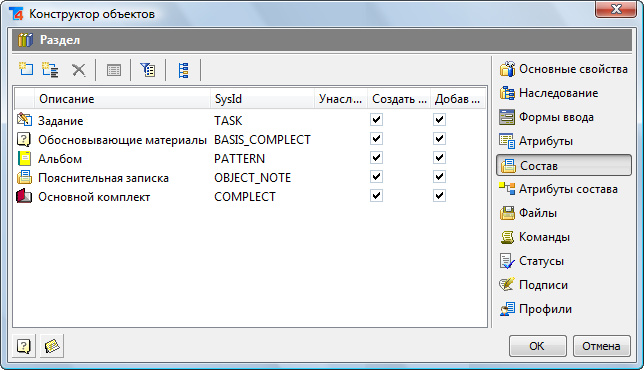The width and height of the screenshot is (644, 370).
Task: Toggle Добав checkbox for Задание
Action: click(439, 120)
